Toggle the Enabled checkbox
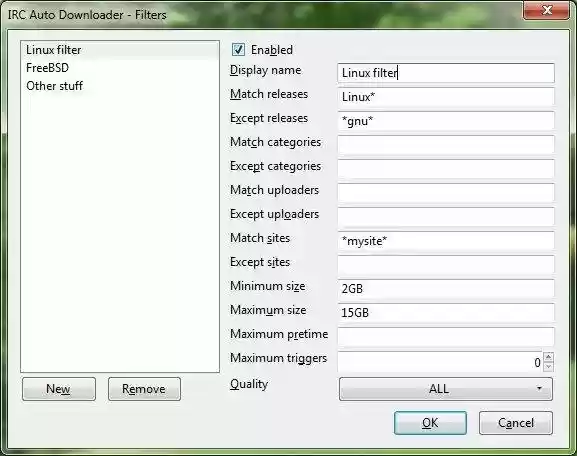 (238, 49)
